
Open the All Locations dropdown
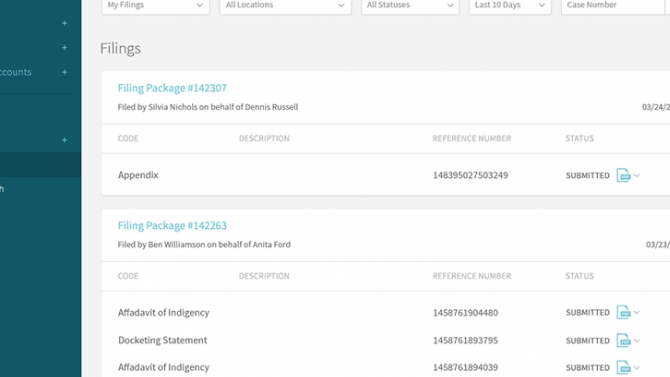pyautogui.click(x=285, y=6)
